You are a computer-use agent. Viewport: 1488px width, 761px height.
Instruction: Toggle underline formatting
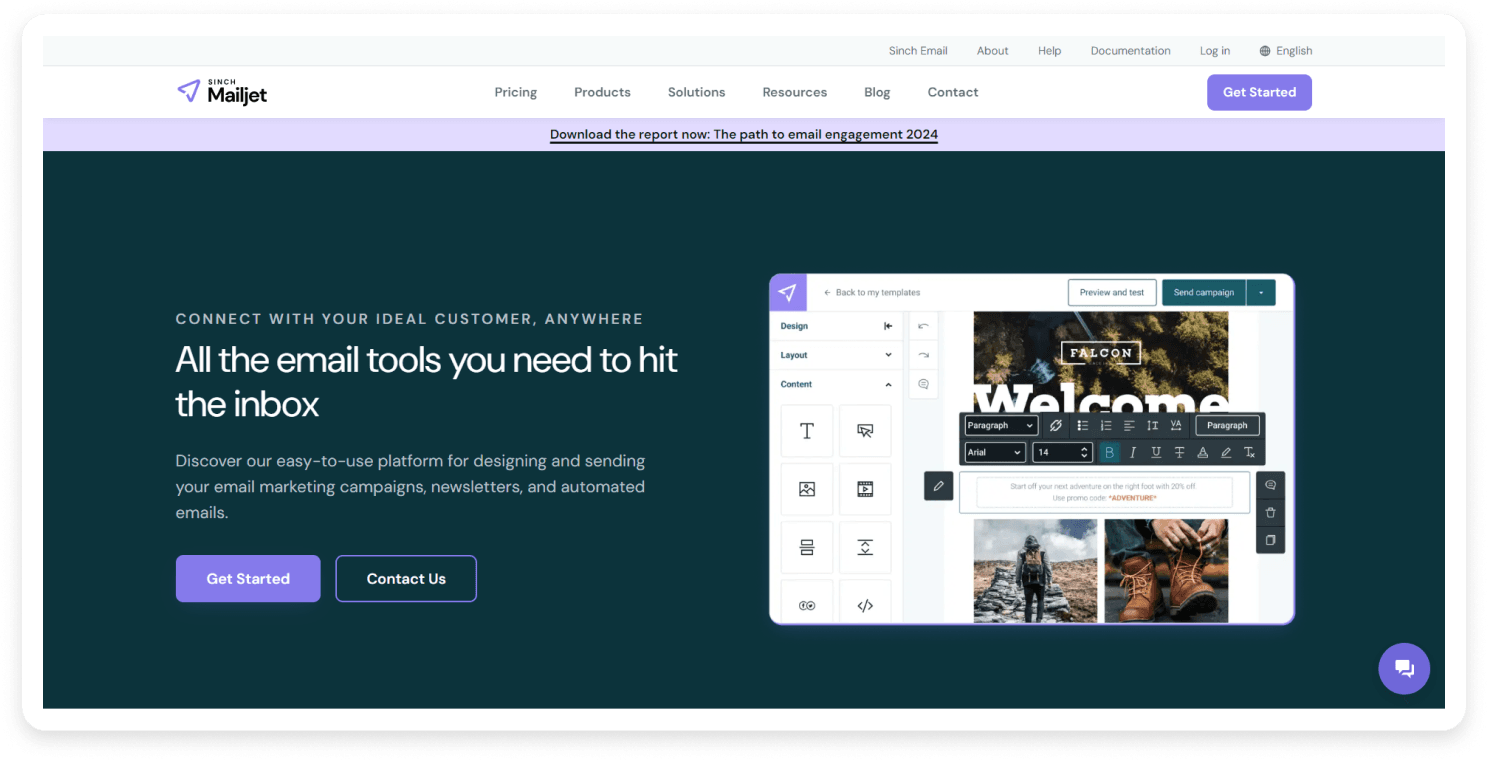click(1156, 453)
